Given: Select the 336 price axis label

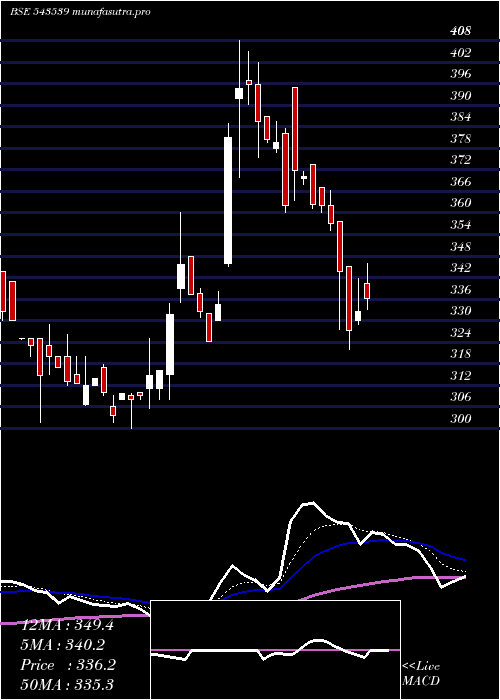Looking at the screenshot, I should click(x=461, y=290).
